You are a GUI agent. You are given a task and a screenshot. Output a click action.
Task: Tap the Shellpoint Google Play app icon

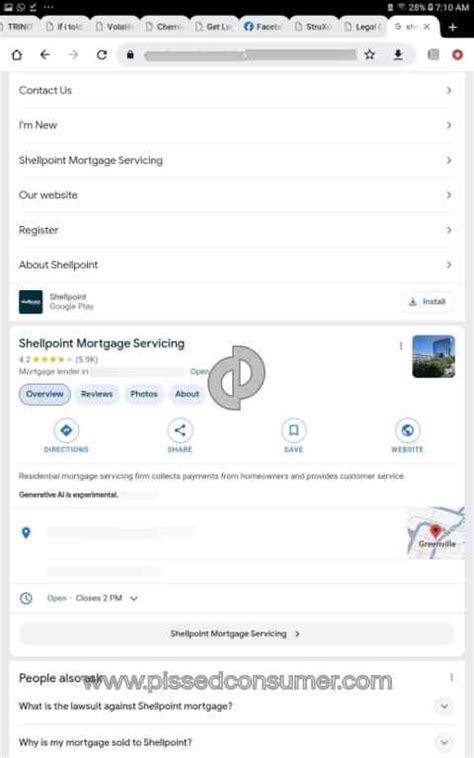coord(30,302)
